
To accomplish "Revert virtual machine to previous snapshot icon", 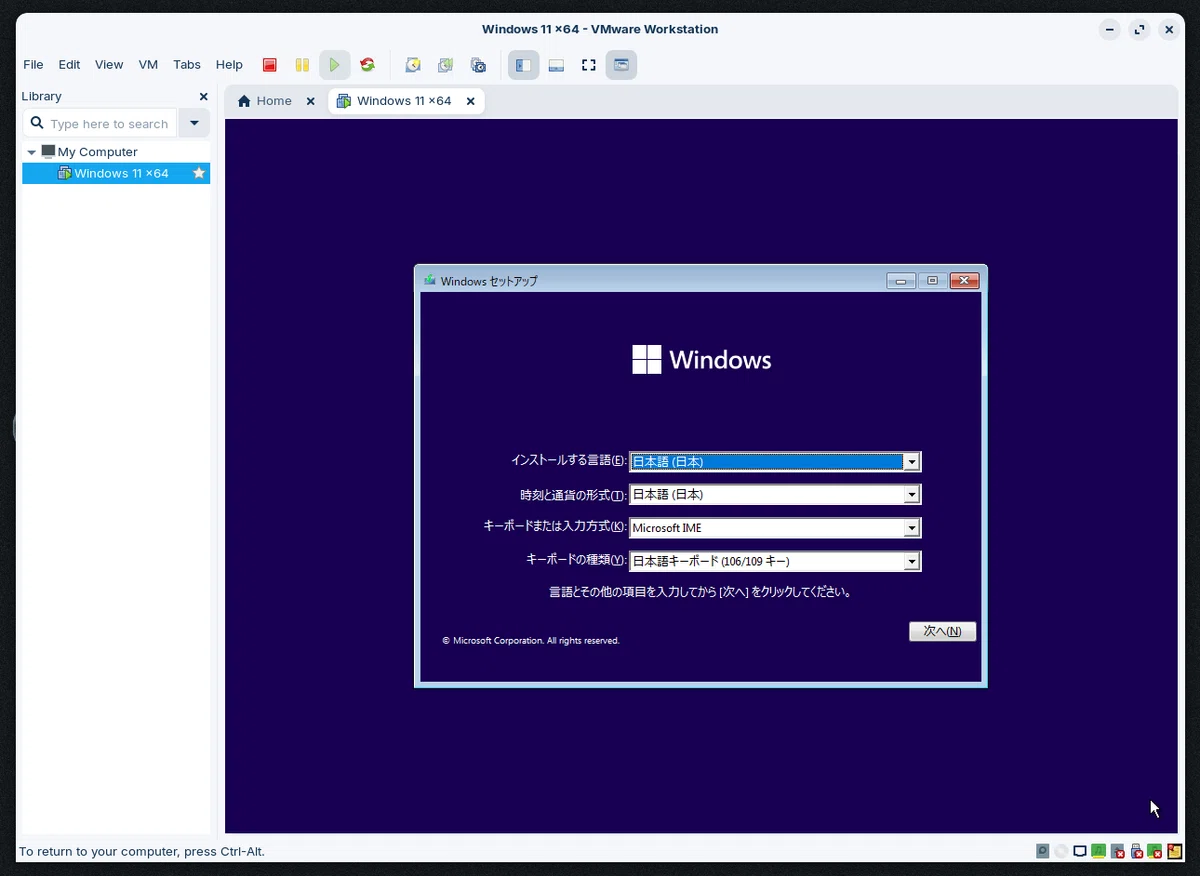I will coord(446,65).
